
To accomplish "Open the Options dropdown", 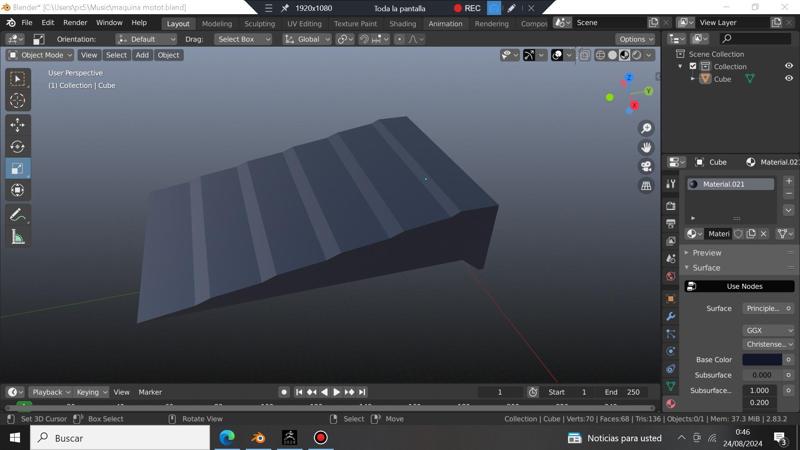I will (x=635, y=39).
